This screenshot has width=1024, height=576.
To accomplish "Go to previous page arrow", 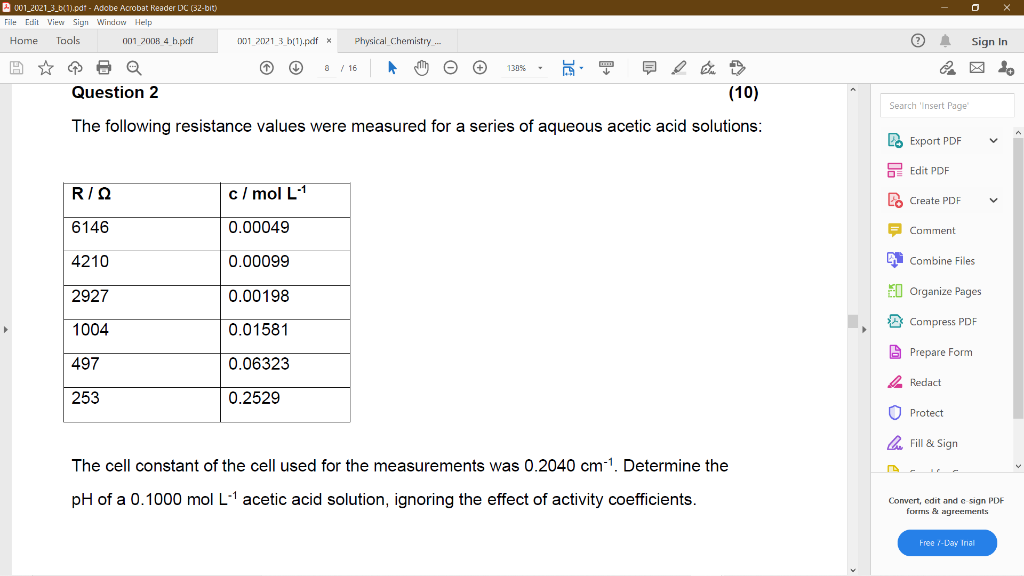I will click(x=266, y=67).
